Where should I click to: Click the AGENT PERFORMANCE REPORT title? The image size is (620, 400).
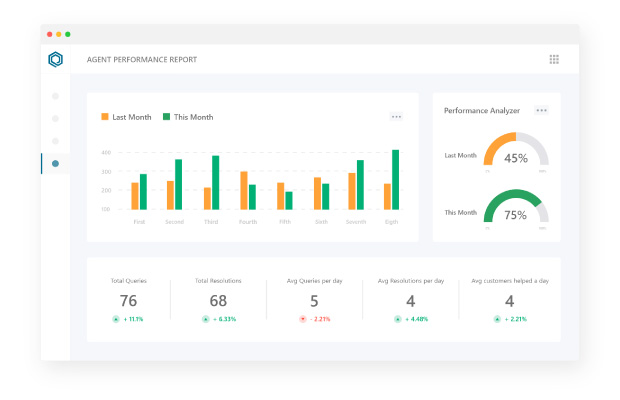click(142, 60)
